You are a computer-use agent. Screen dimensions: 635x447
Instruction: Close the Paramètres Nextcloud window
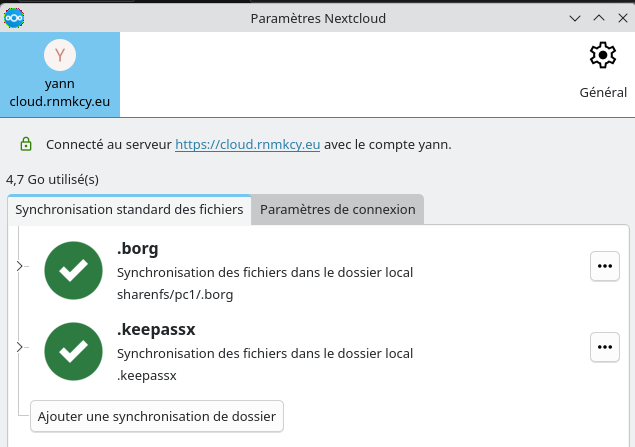pyautogui.click(x=621, y=17)
